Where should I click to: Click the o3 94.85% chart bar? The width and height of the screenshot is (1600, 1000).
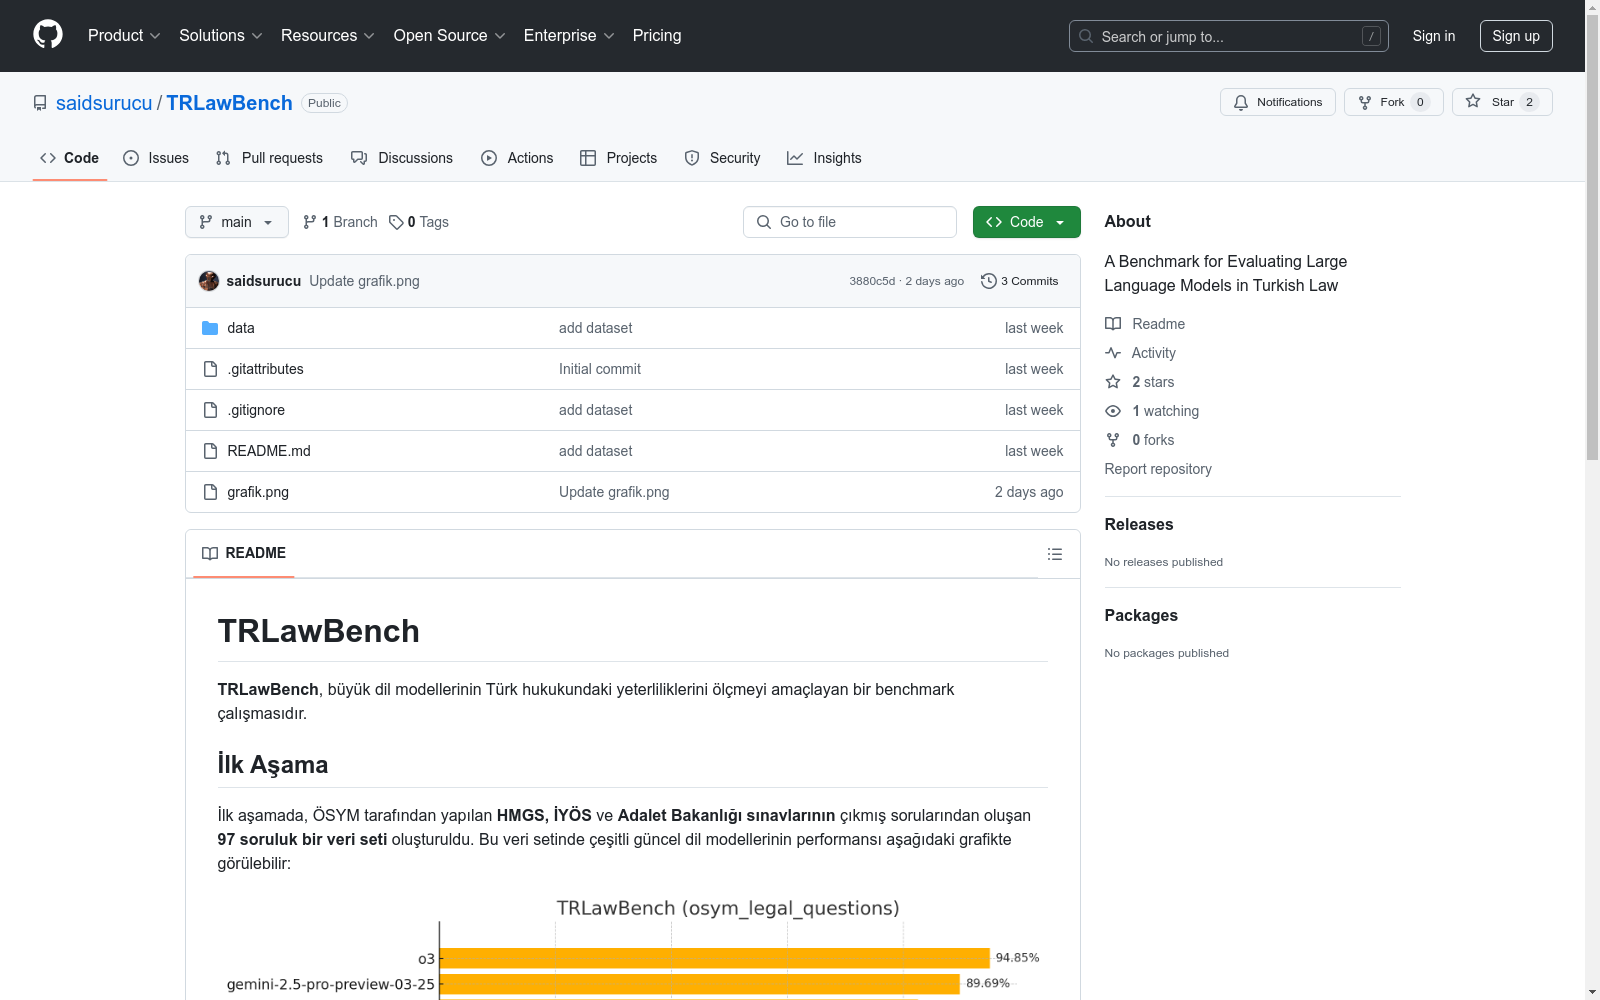715,958
